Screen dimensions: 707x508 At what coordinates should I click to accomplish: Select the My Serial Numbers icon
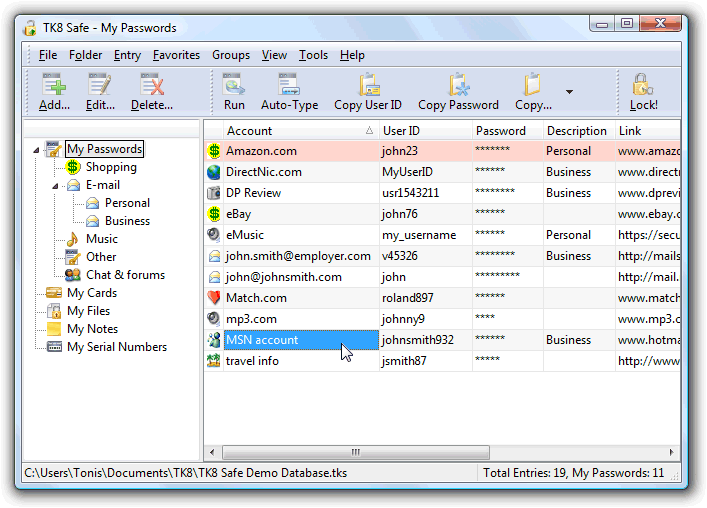coord(54,347)
